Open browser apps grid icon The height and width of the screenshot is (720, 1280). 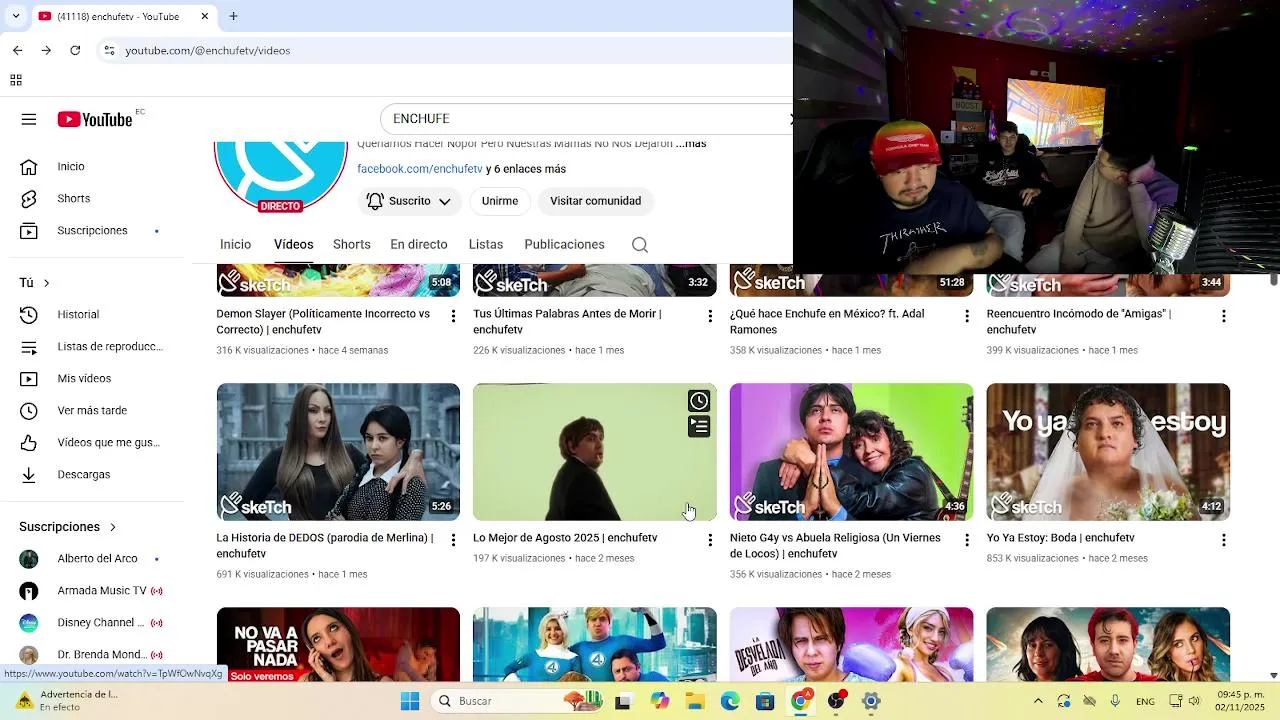[16, 80]
